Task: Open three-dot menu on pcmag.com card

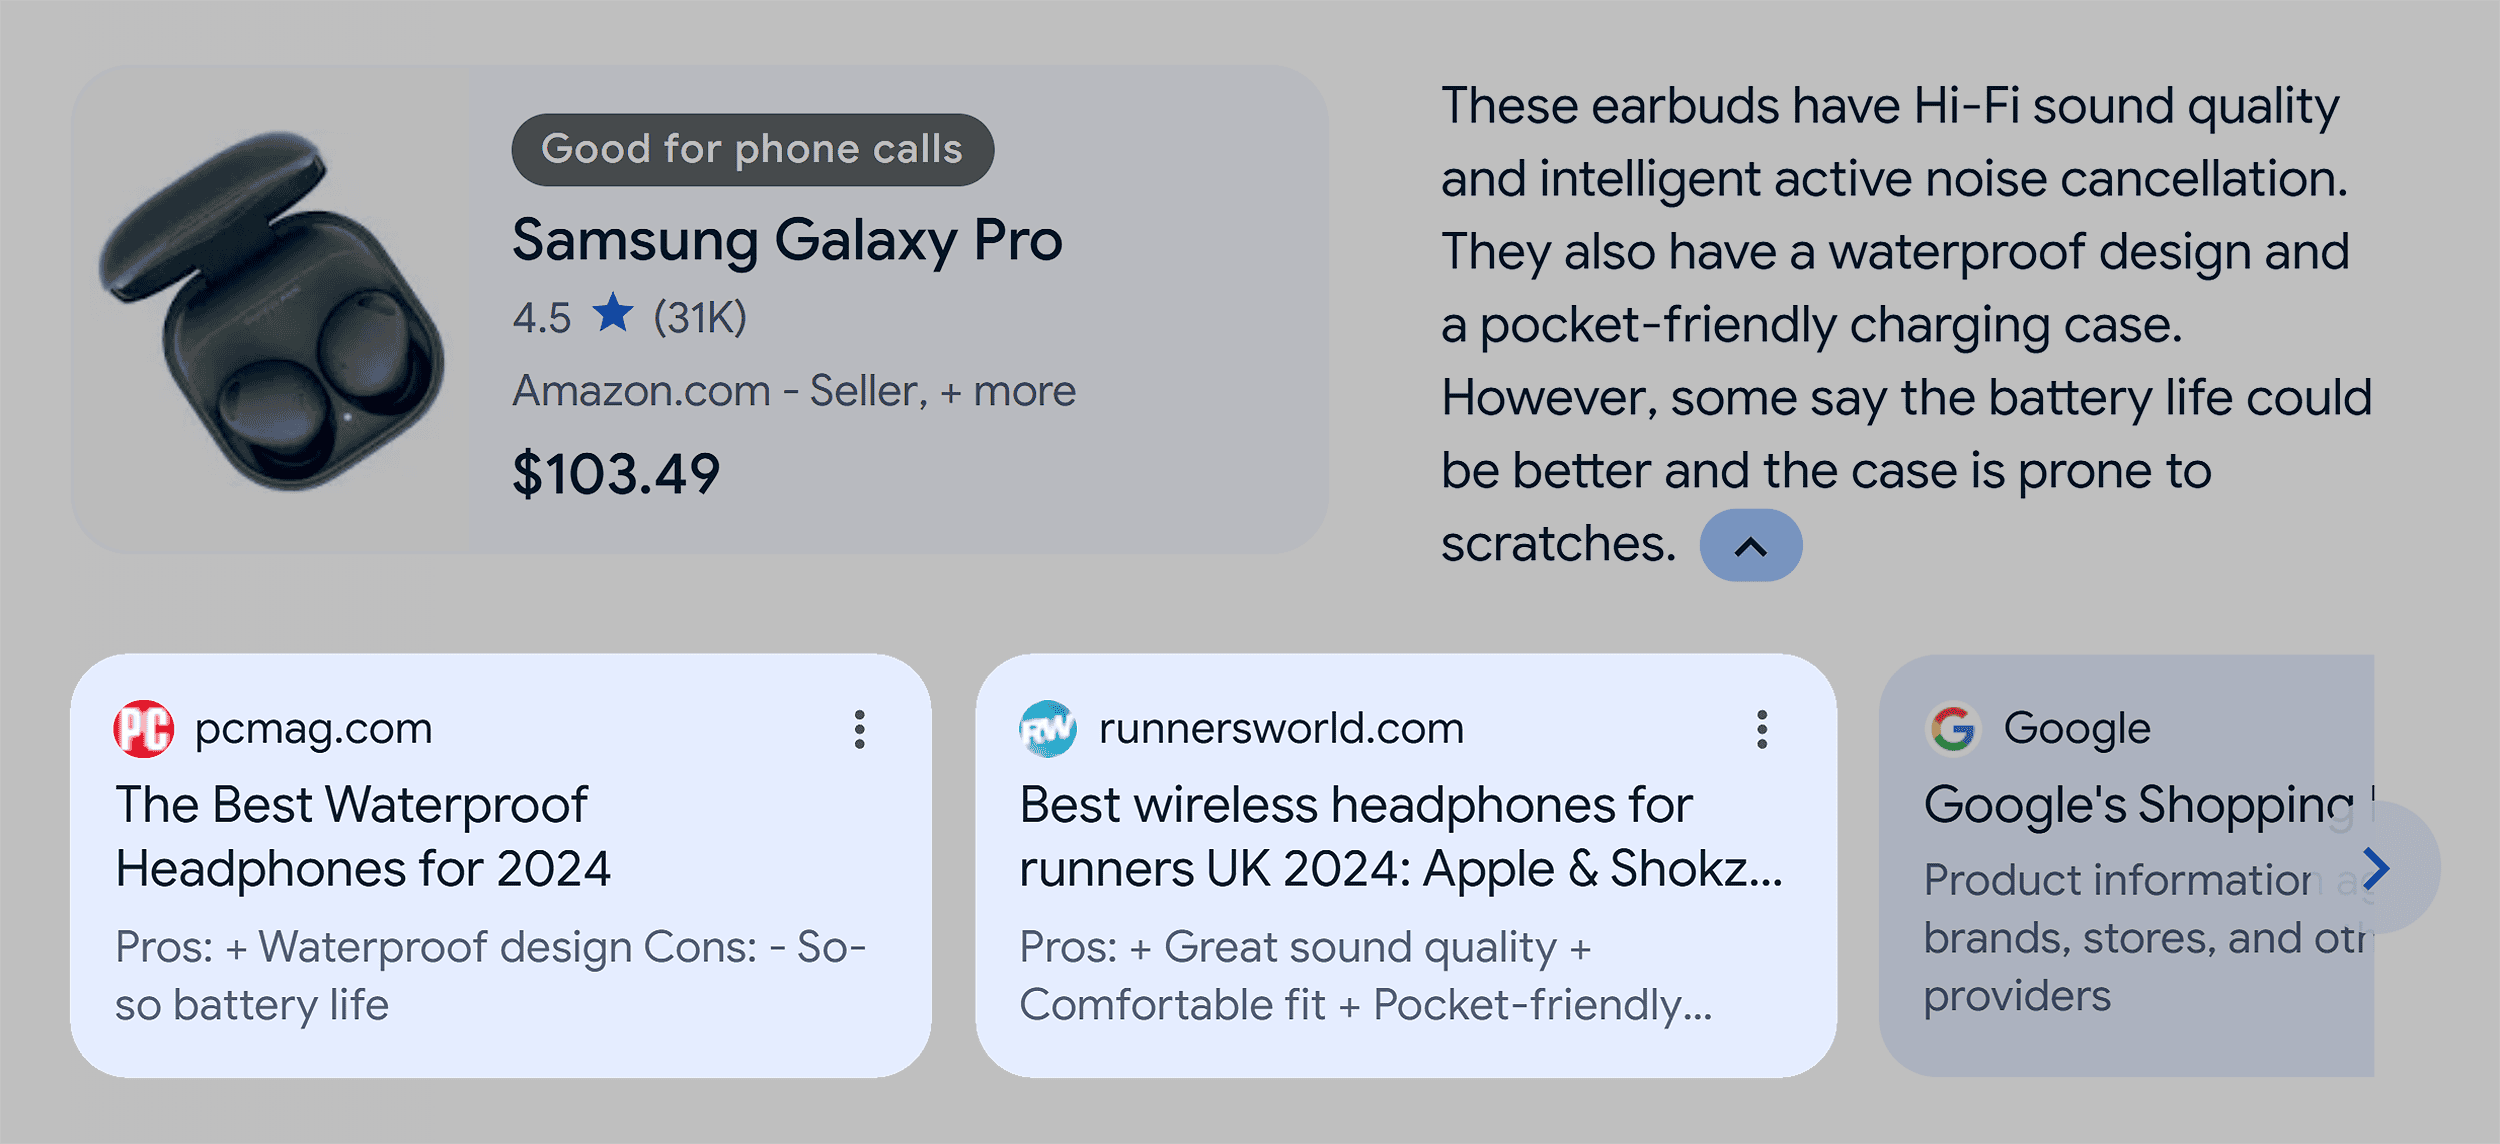Action: (x=859, y=730)
